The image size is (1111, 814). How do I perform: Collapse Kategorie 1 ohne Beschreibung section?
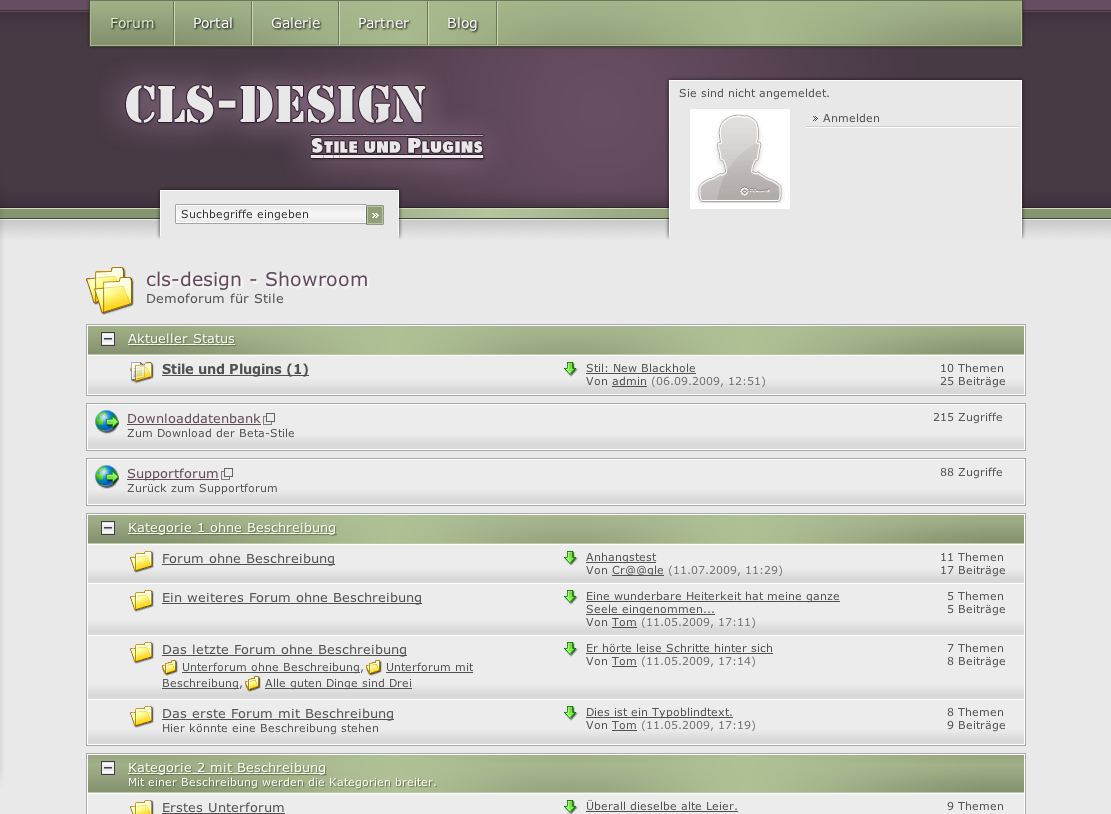click(108, 528)
